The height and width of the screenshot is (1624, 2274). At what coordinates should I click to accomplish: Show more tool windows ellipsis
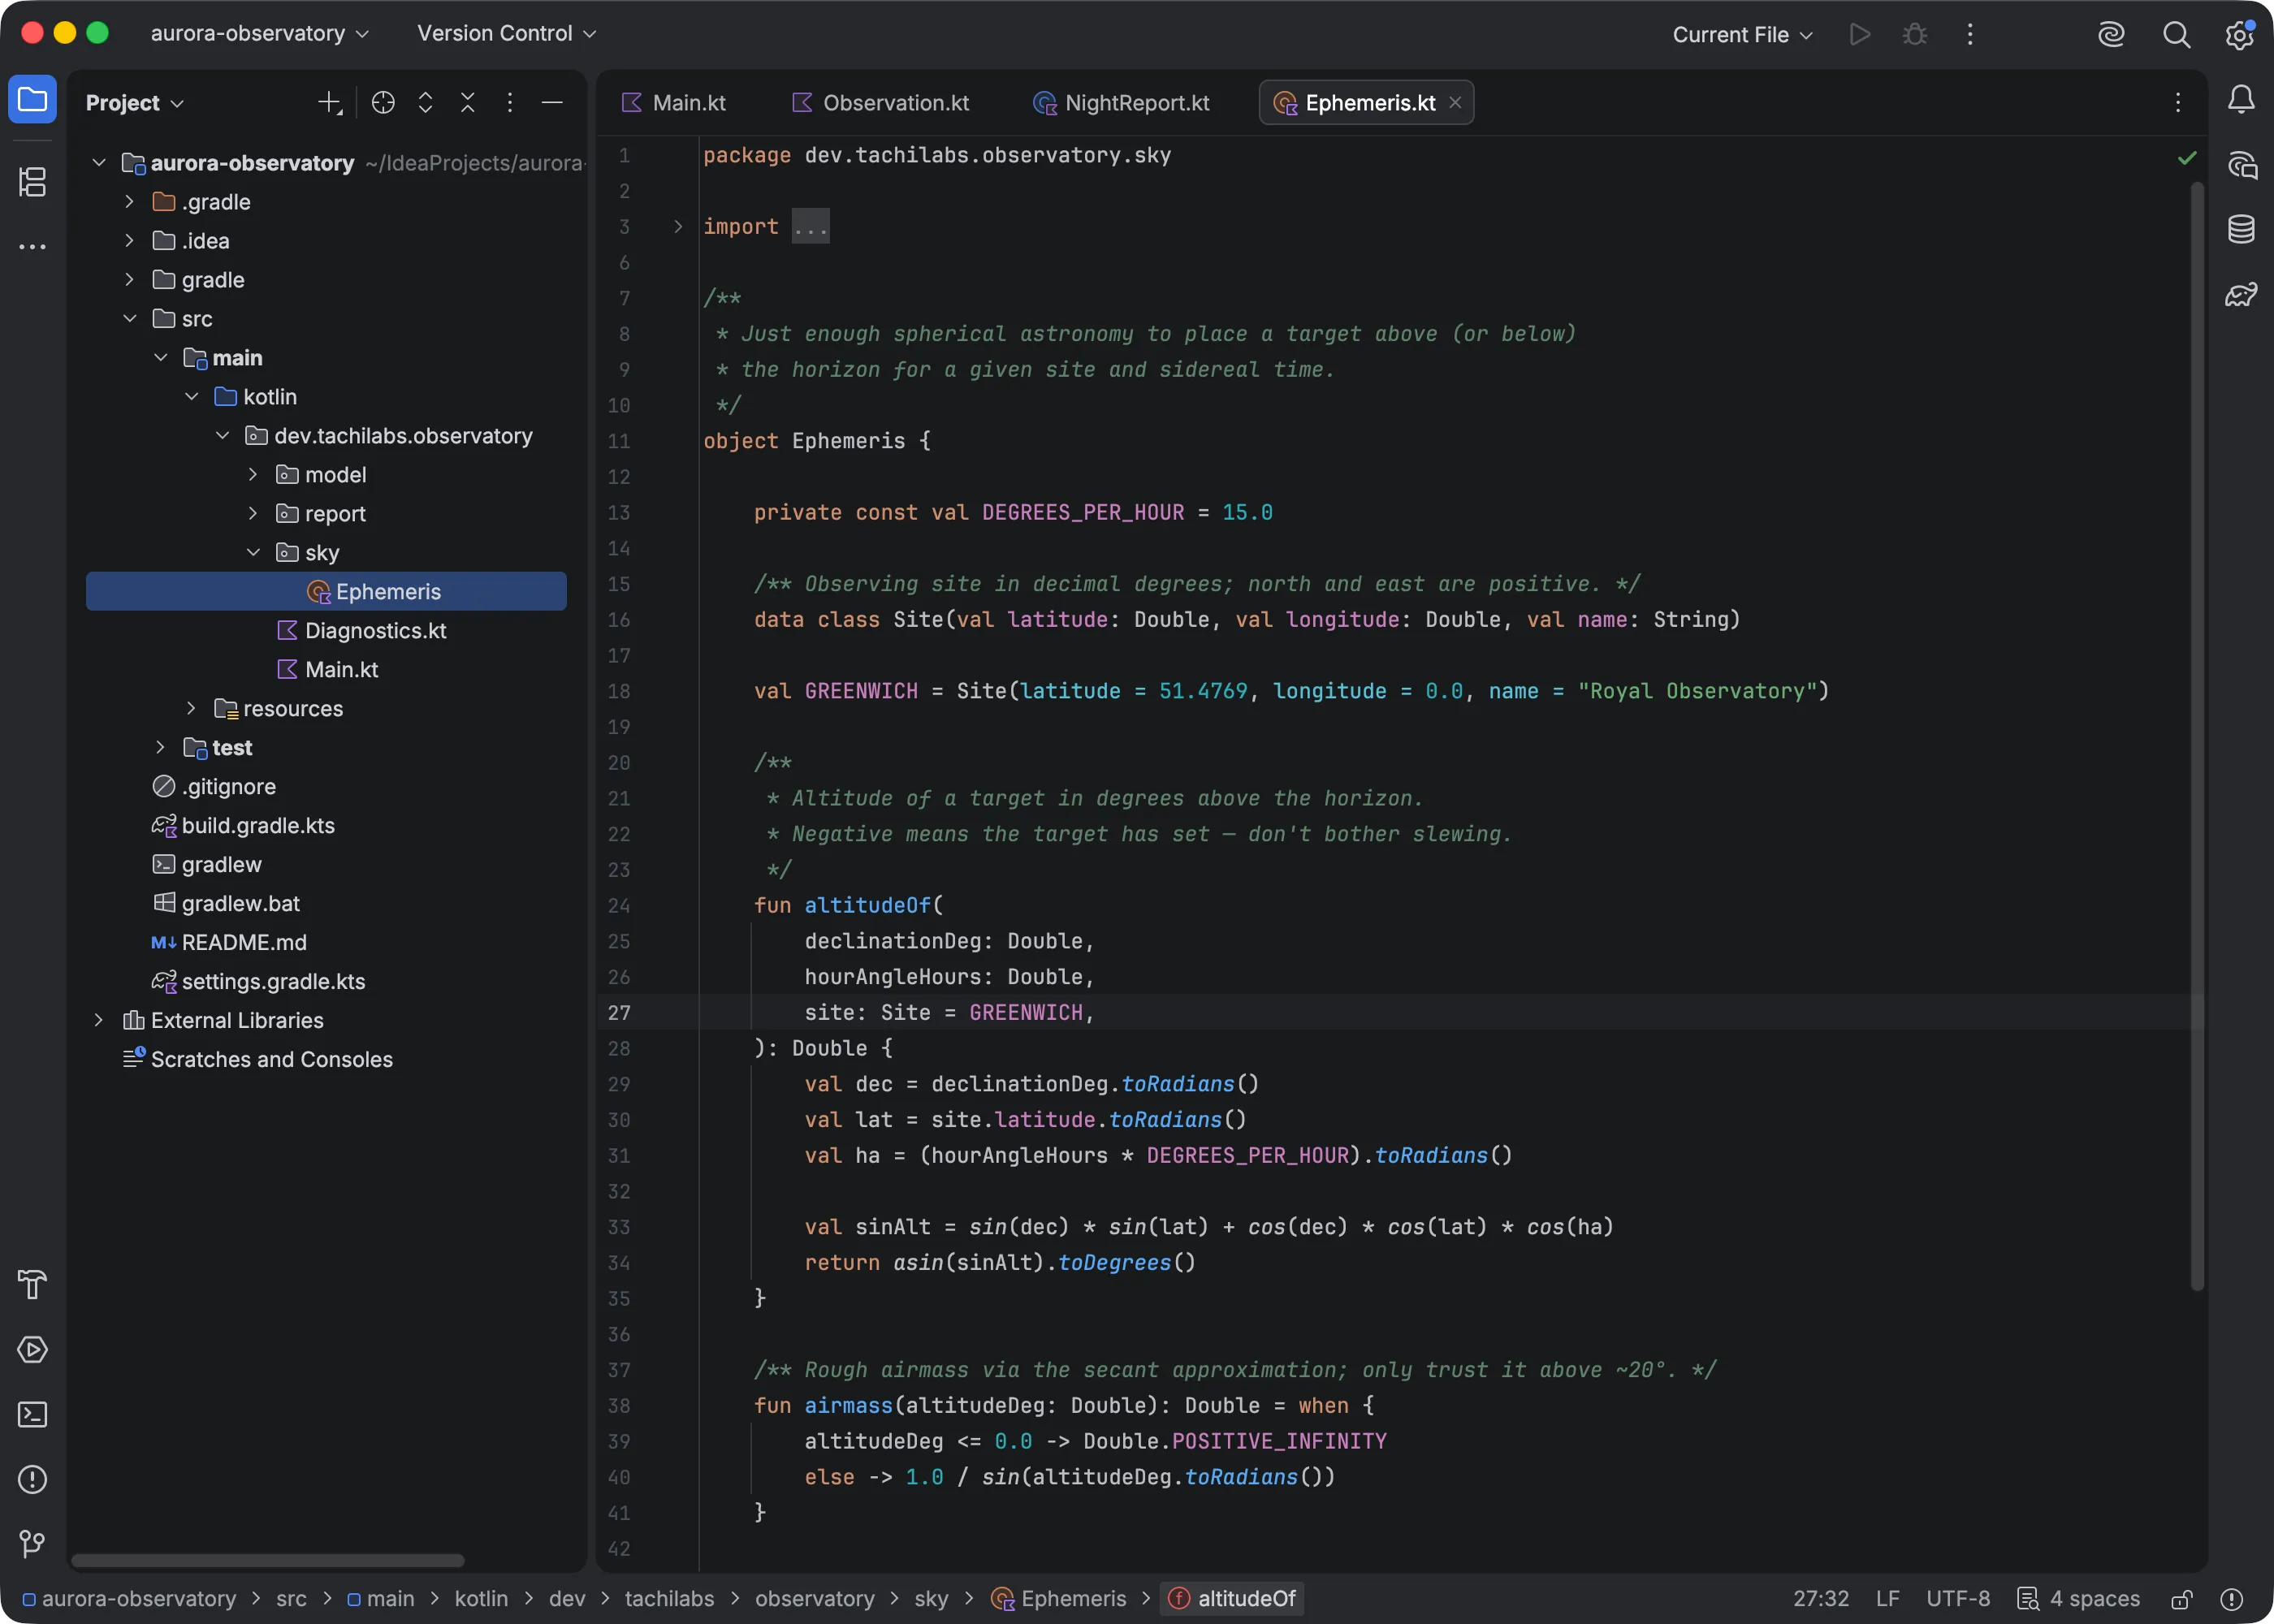coord(32,246)
